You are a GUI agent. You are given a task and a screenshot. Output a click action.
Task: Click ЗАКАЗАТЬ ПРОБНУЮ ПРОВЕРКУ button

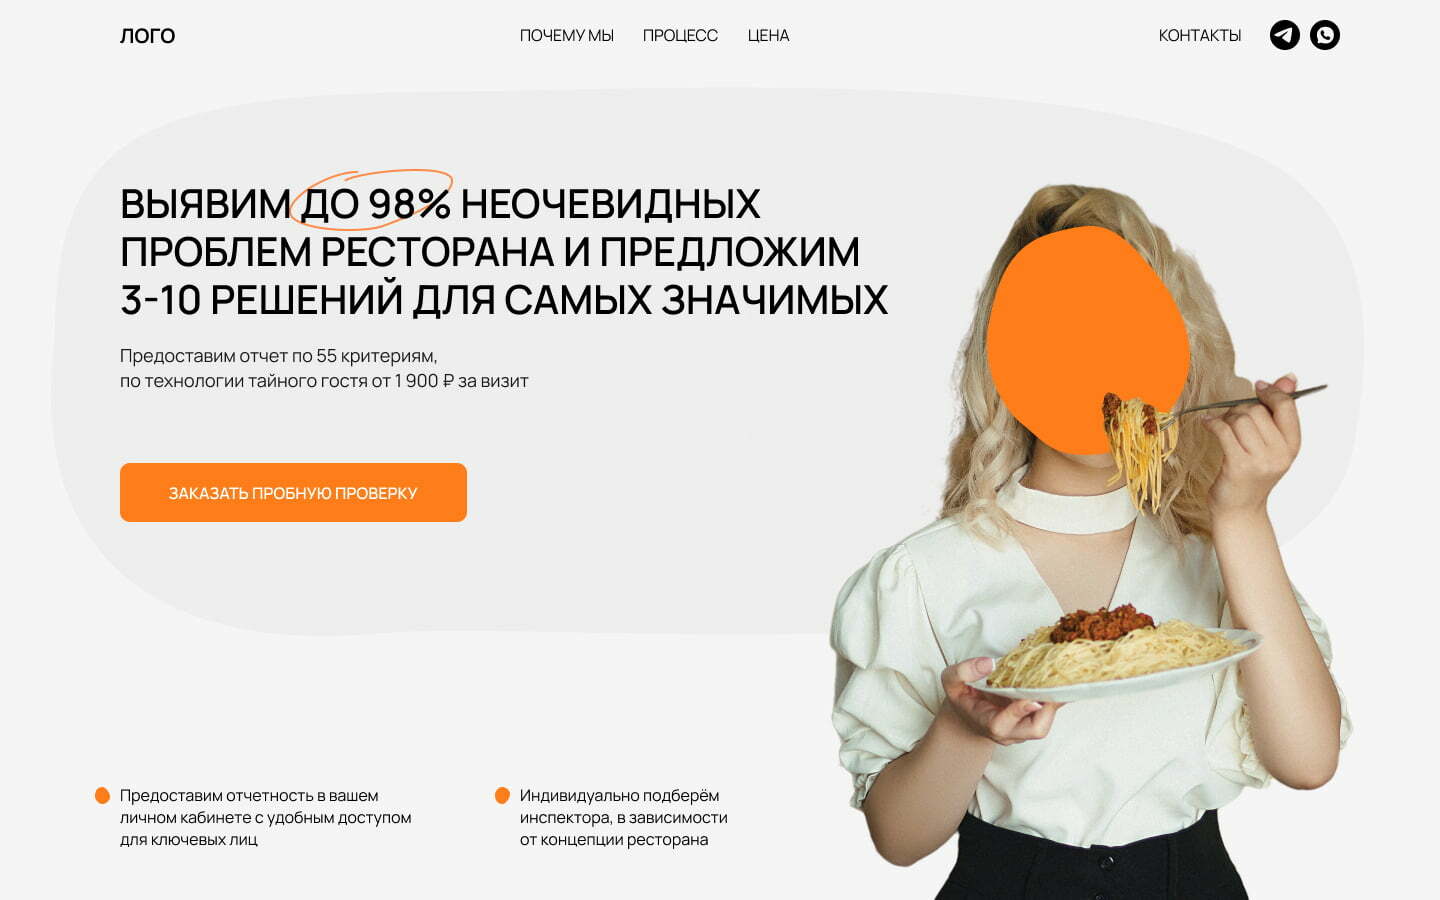[x=293, y=492]
